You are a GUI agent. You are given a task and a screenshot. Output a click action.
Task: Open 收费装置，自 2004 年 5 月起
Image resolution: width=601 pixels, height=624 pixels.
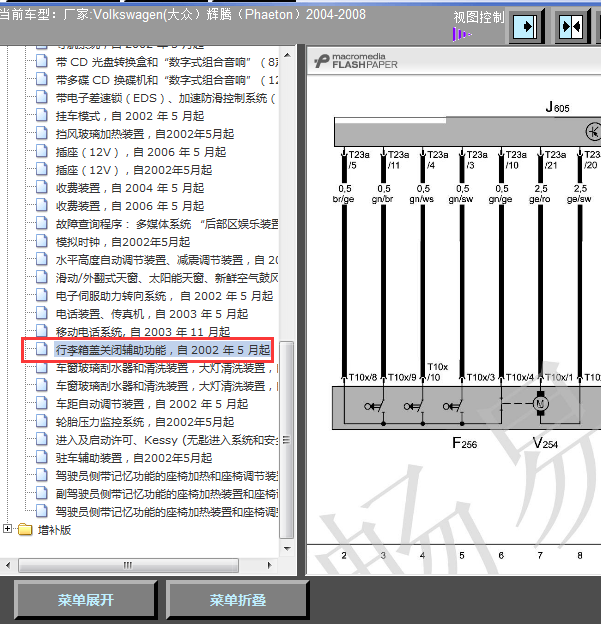point(130,188)
